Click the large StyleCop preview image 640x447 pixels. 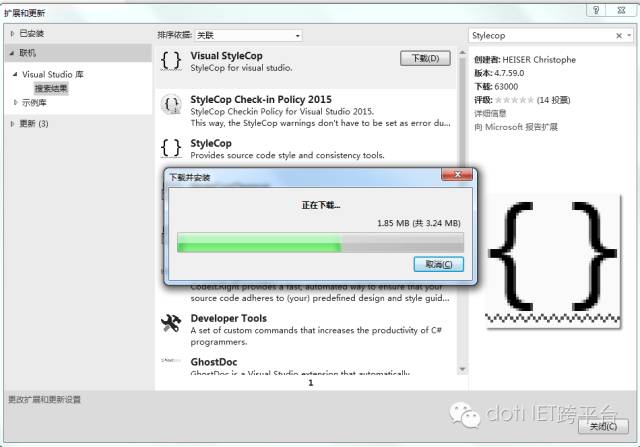(553, 261)
